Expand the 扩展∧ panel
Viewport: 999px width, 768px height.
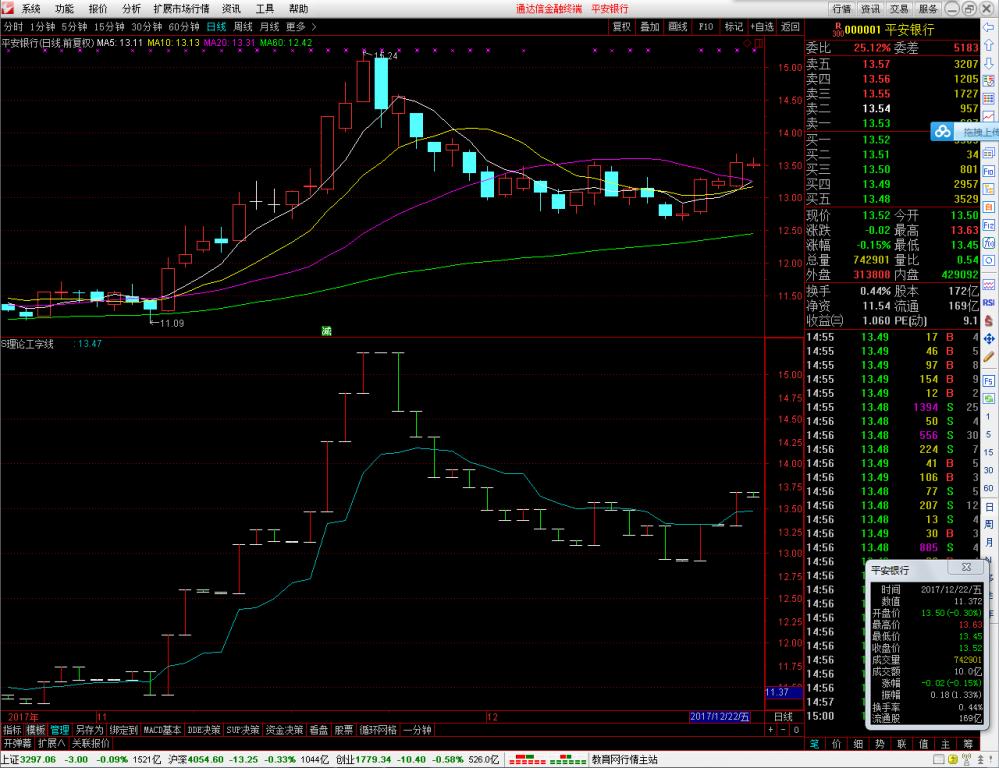click(x=51, y=743)
